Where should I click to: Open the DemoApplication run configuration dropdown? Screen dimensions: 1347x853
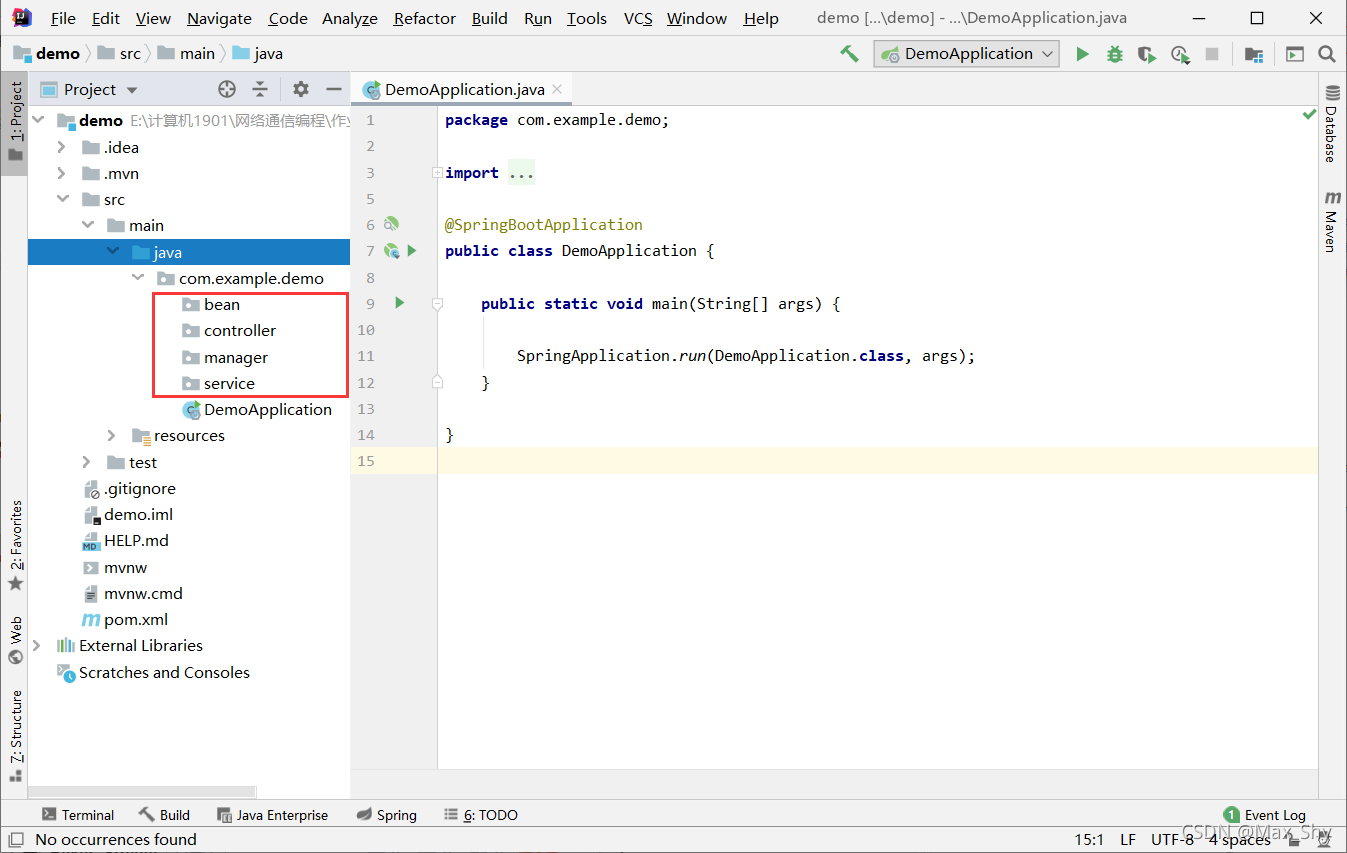[966, 54]
